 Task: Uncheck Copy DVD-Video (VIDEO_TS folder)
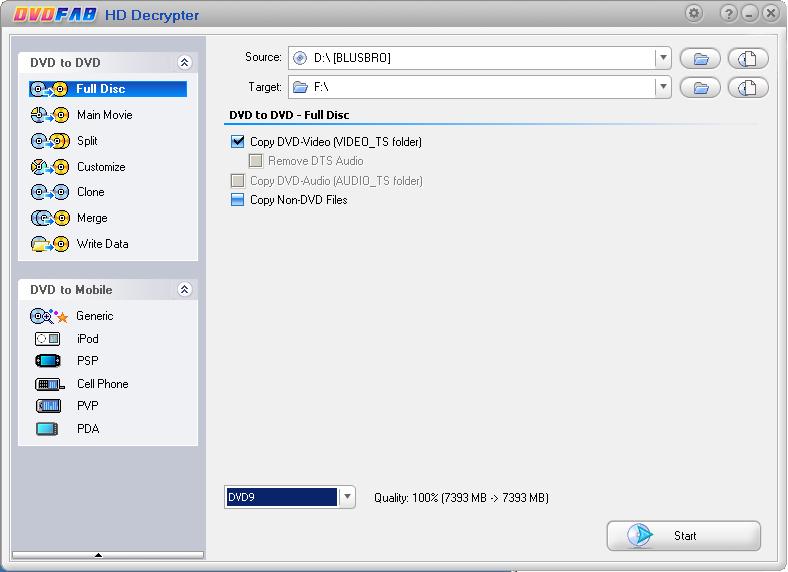click(x=238, y=142)
